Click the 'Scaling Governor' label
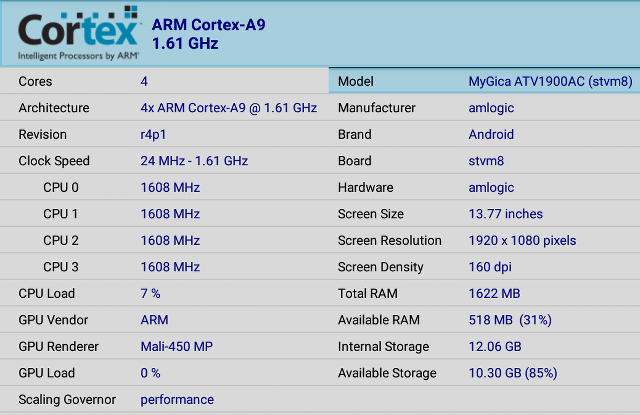 tap(67, 399)
